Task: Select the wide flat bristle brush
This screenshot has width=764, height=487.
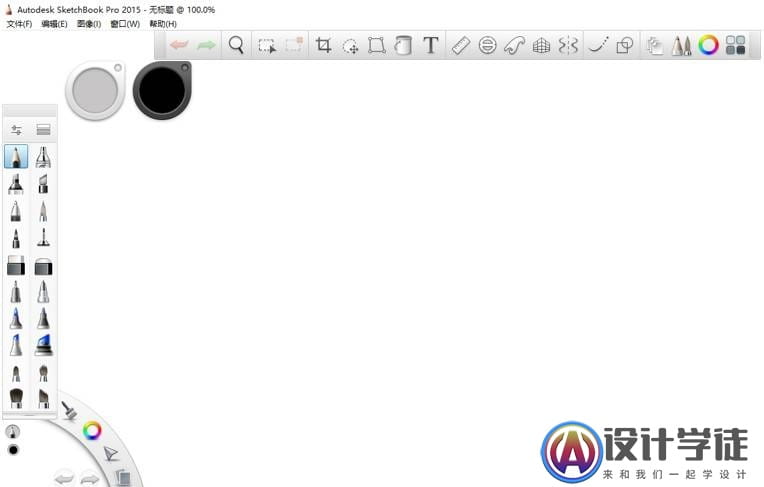Action: click(x=16, y=398)
